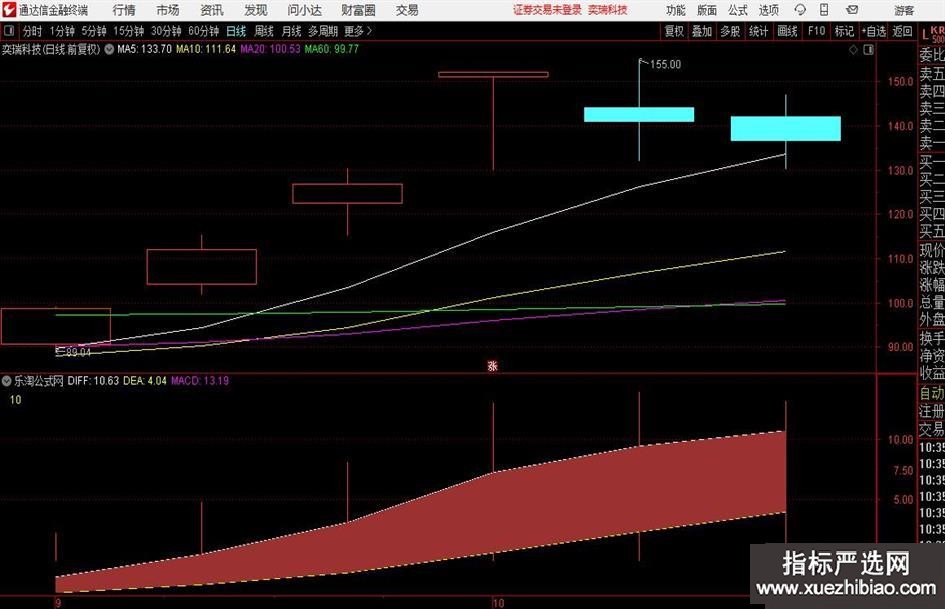Viewport: 945px width, 609px height.
Task: Open the 资讯 menu
Action: [x=212, y=10]
